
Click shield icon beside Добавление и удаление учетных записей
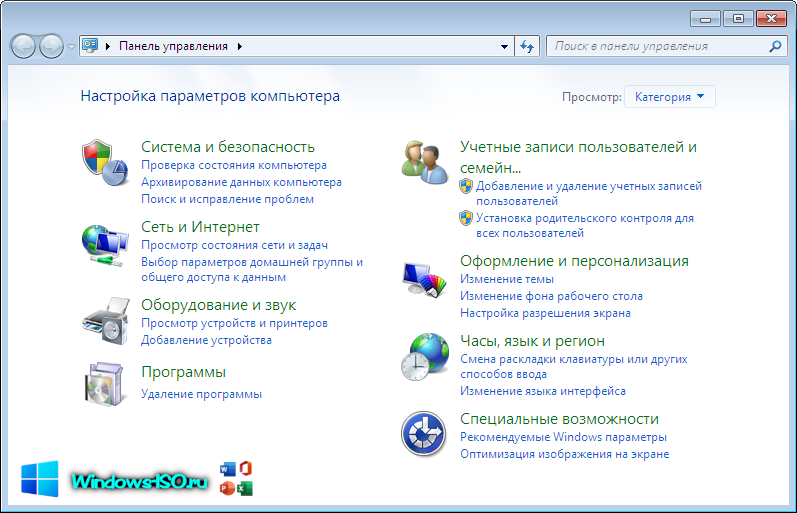pos(466,186)
